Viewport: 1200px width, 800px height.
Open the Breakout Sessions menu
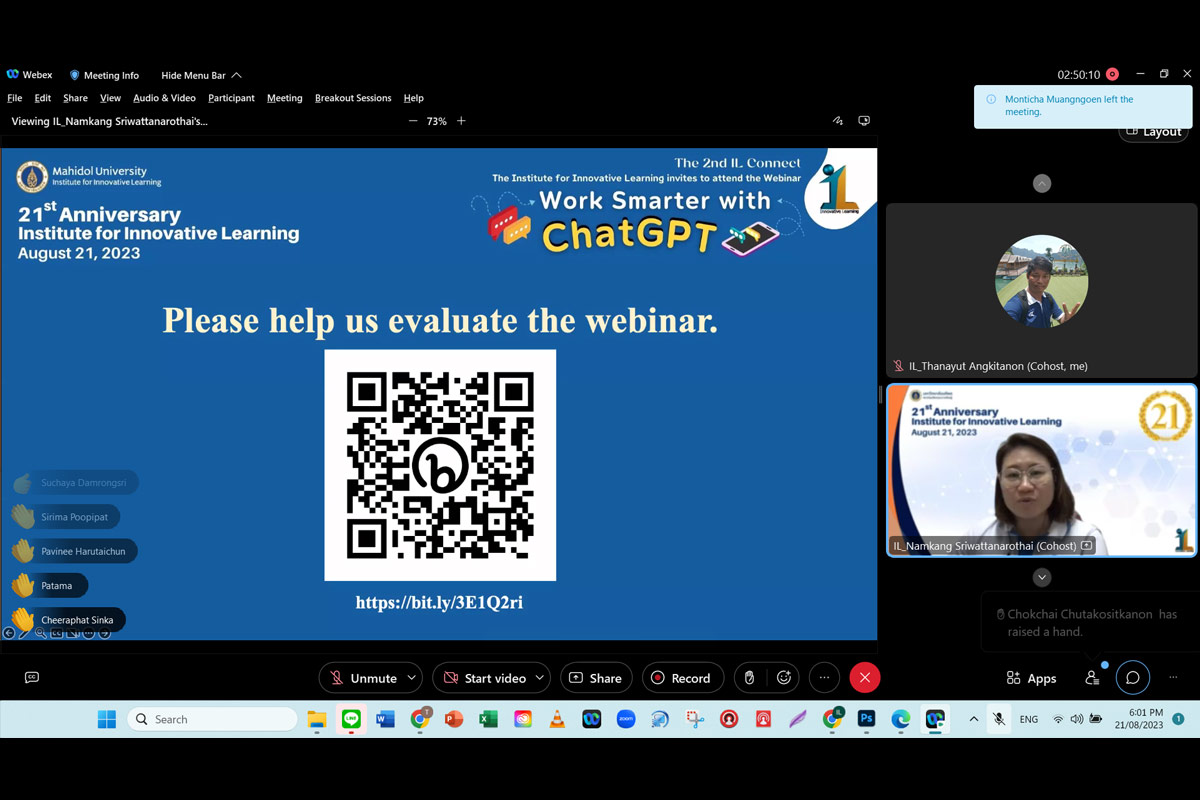pos(353,98)
